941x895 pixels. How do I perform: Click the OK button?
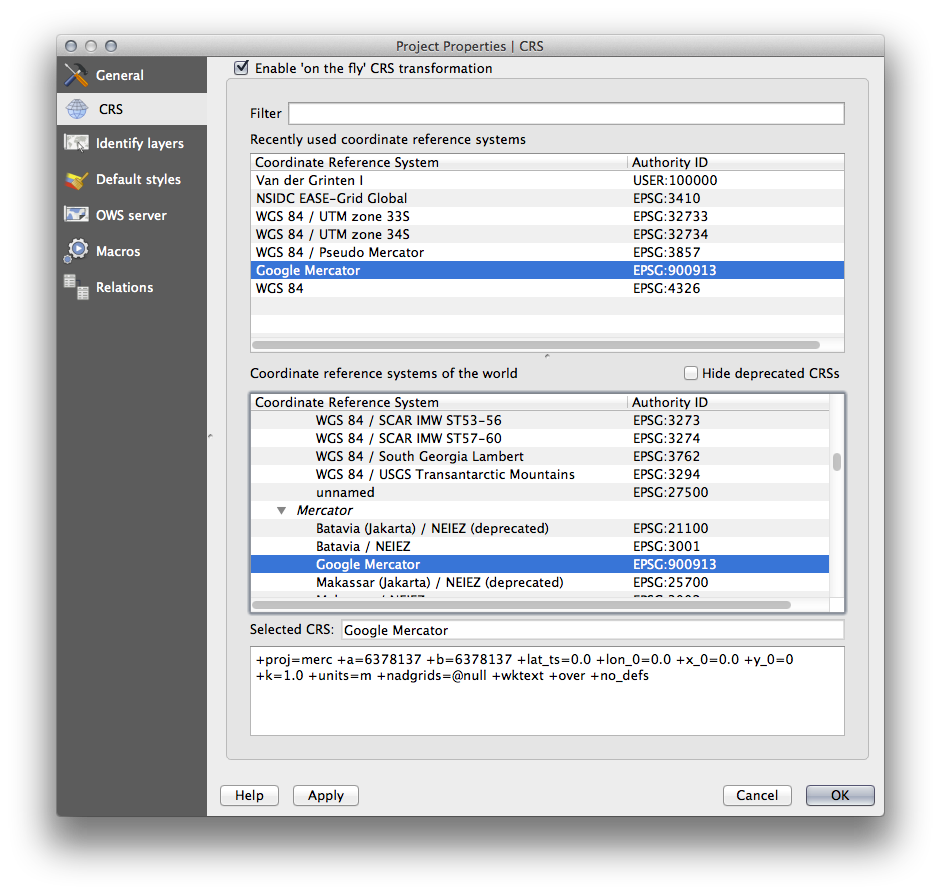pyautogui.click(x=839, y=795)
